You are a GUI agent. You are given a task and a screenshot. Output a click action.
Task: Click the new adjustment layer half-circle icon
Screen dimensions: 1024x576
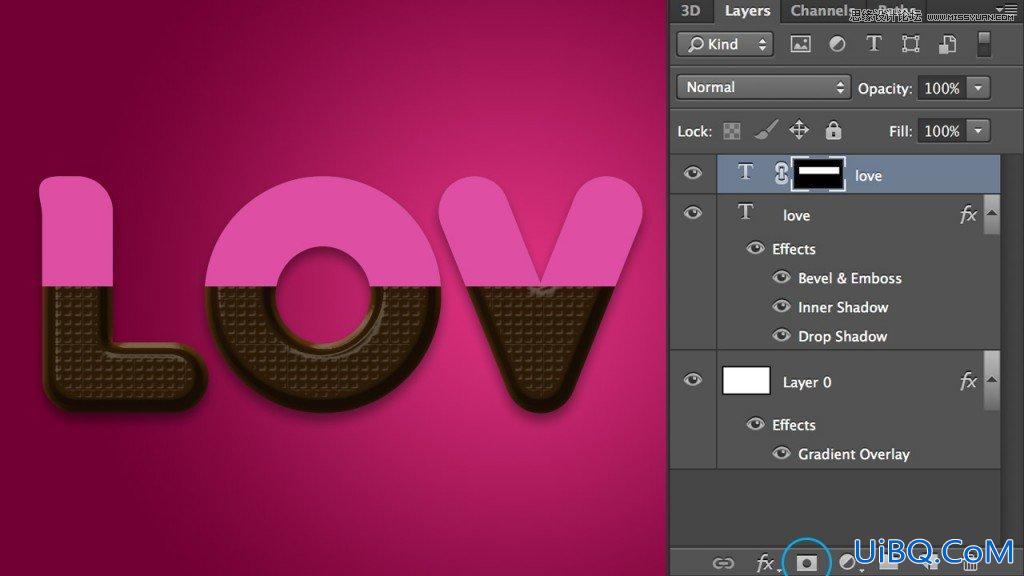pos(847,562)
